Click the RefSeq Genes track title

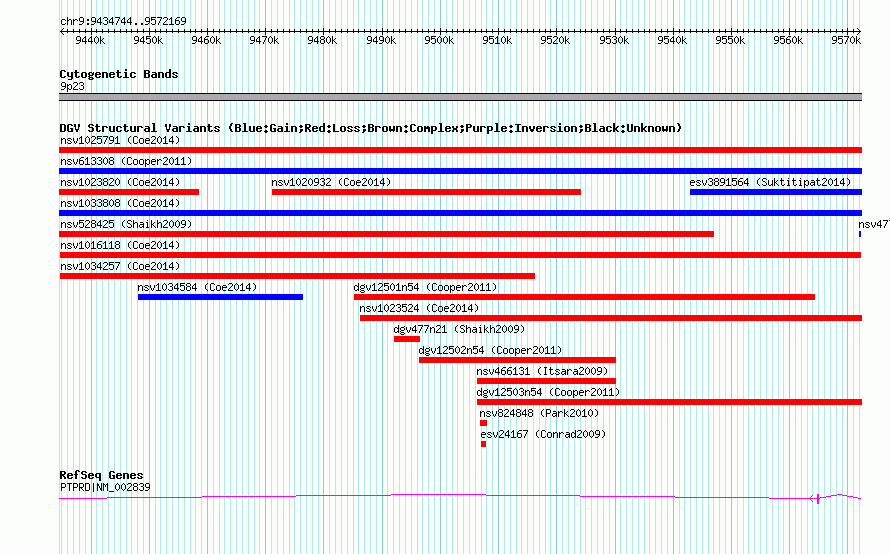[x=101, y=475]
